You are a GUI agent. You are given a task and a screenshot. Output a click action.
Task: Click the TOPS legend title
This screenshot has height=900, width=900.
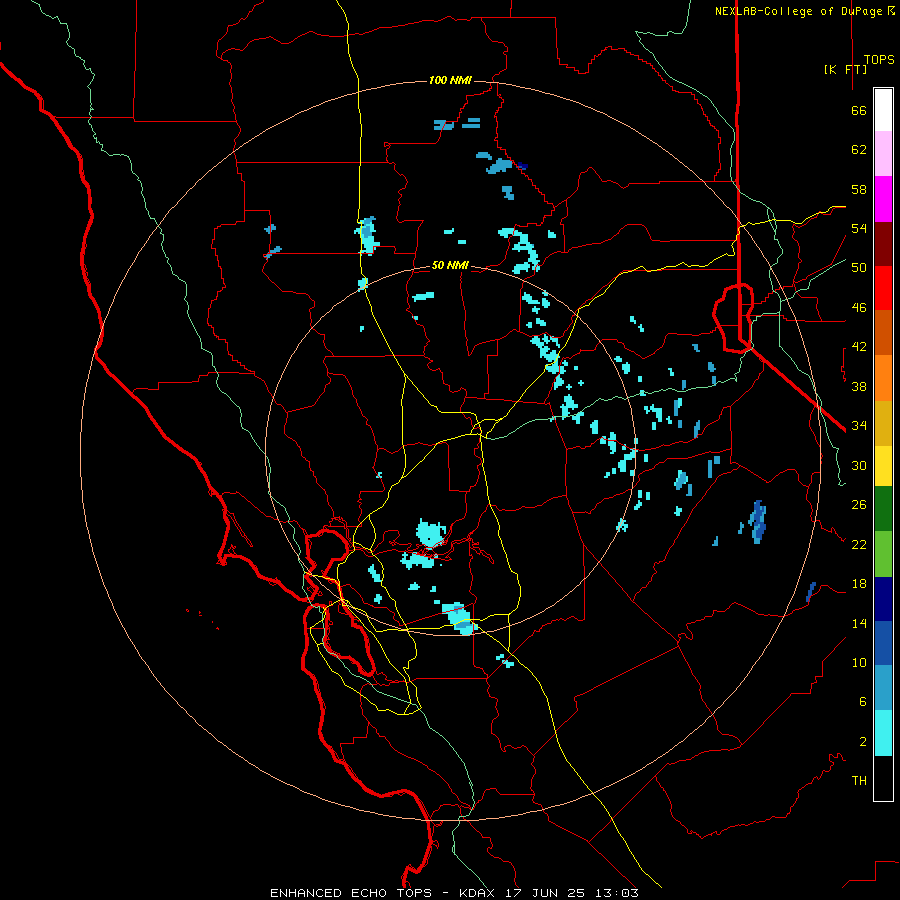coord(879,60)
